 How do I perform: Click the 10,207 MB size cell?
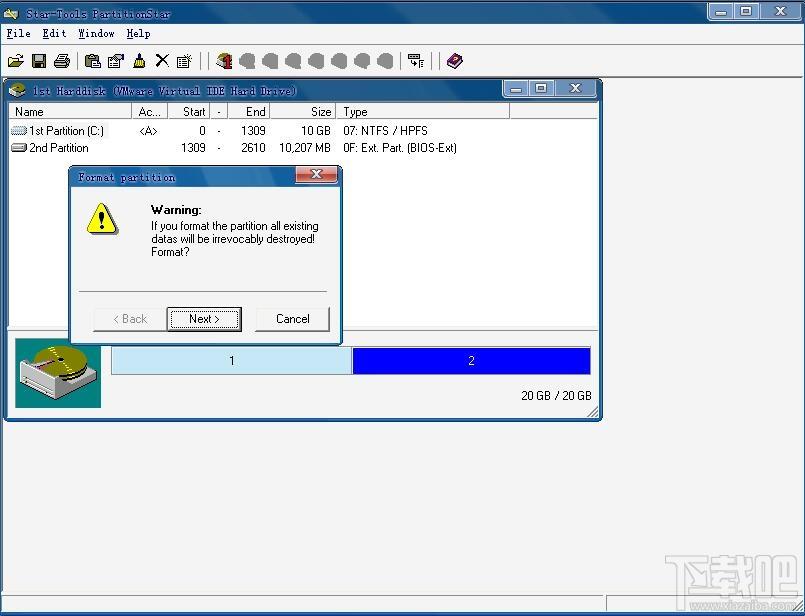click(305, 148)
